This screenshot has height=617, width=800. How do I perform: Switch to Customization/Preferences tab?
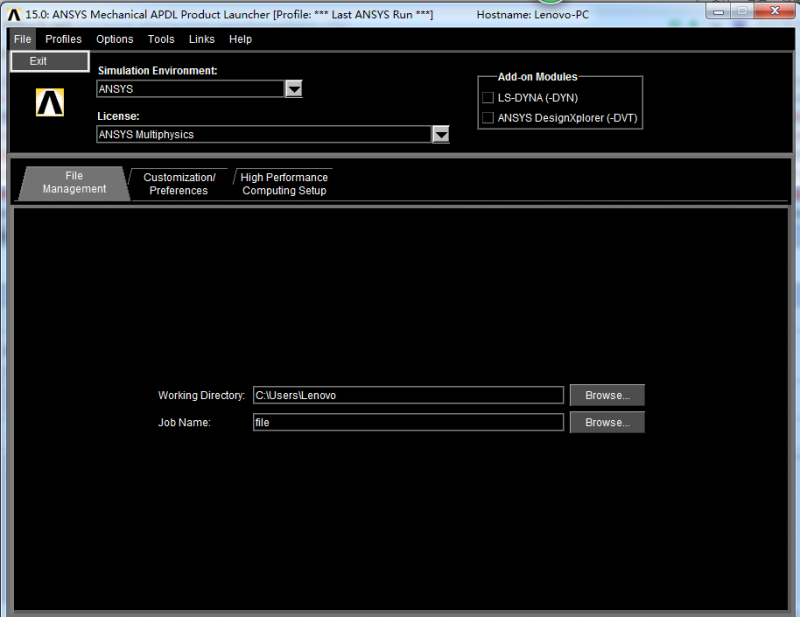coord(179,184)
